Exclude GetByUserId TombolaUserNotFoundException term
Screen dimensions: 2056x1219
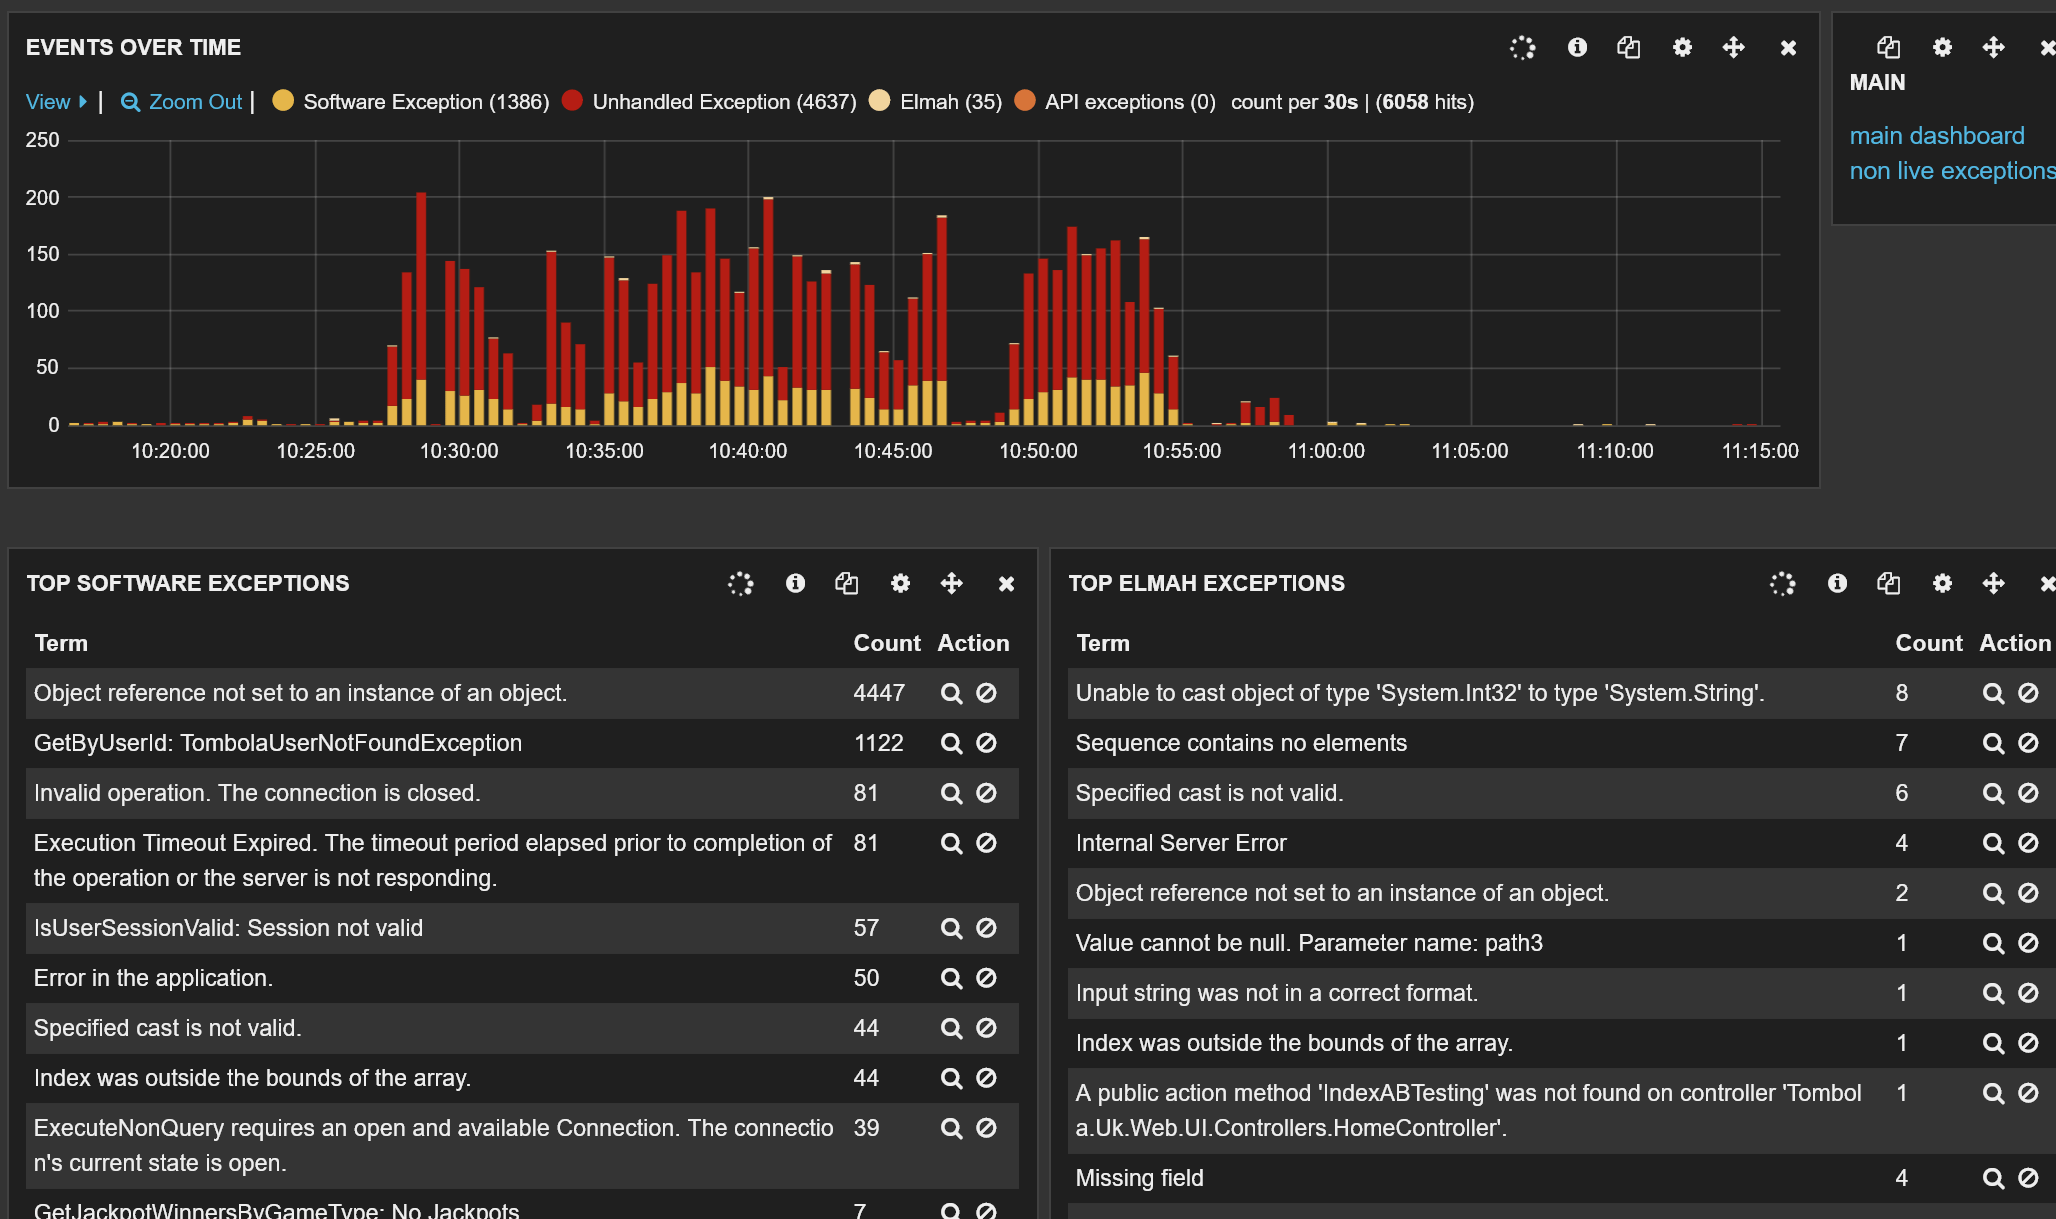pos(986,743)
